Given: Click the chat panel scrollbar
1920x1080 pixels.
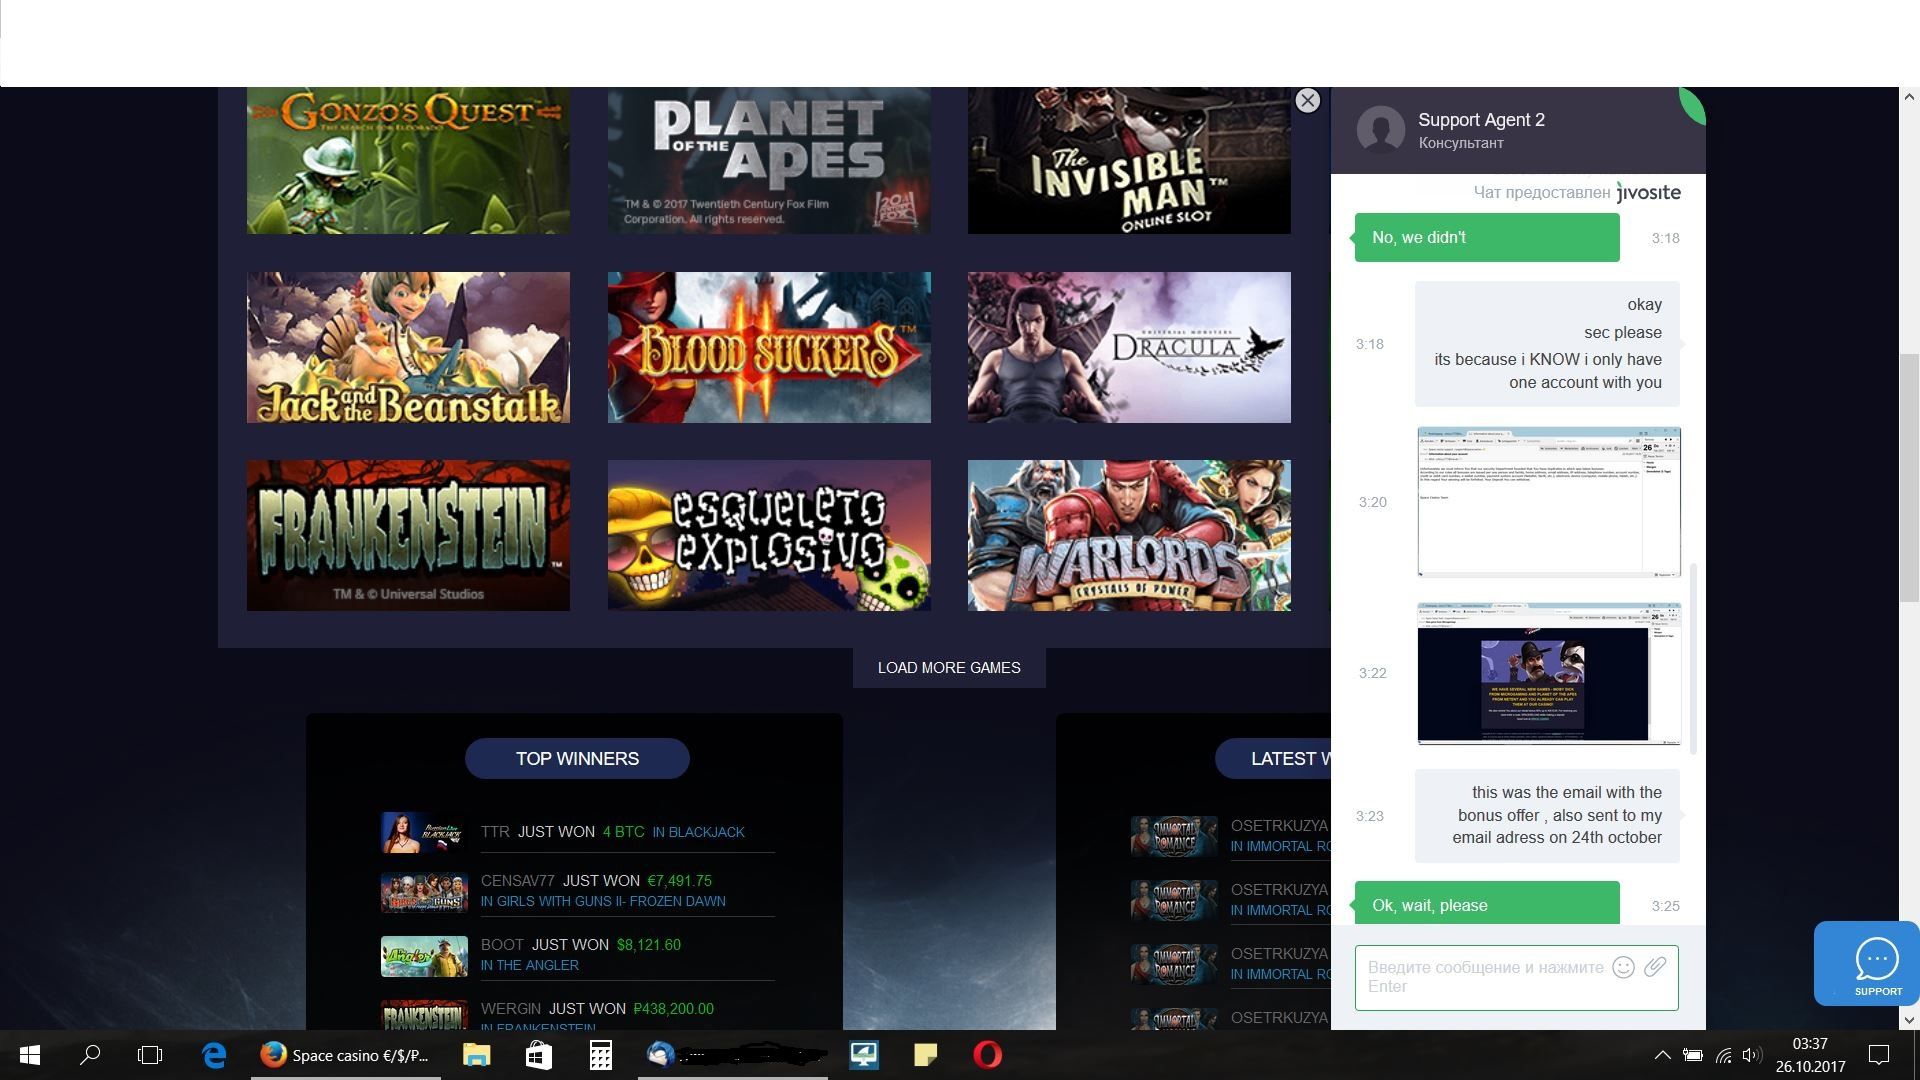Looking at the screenshot, I should [1693, 658].
